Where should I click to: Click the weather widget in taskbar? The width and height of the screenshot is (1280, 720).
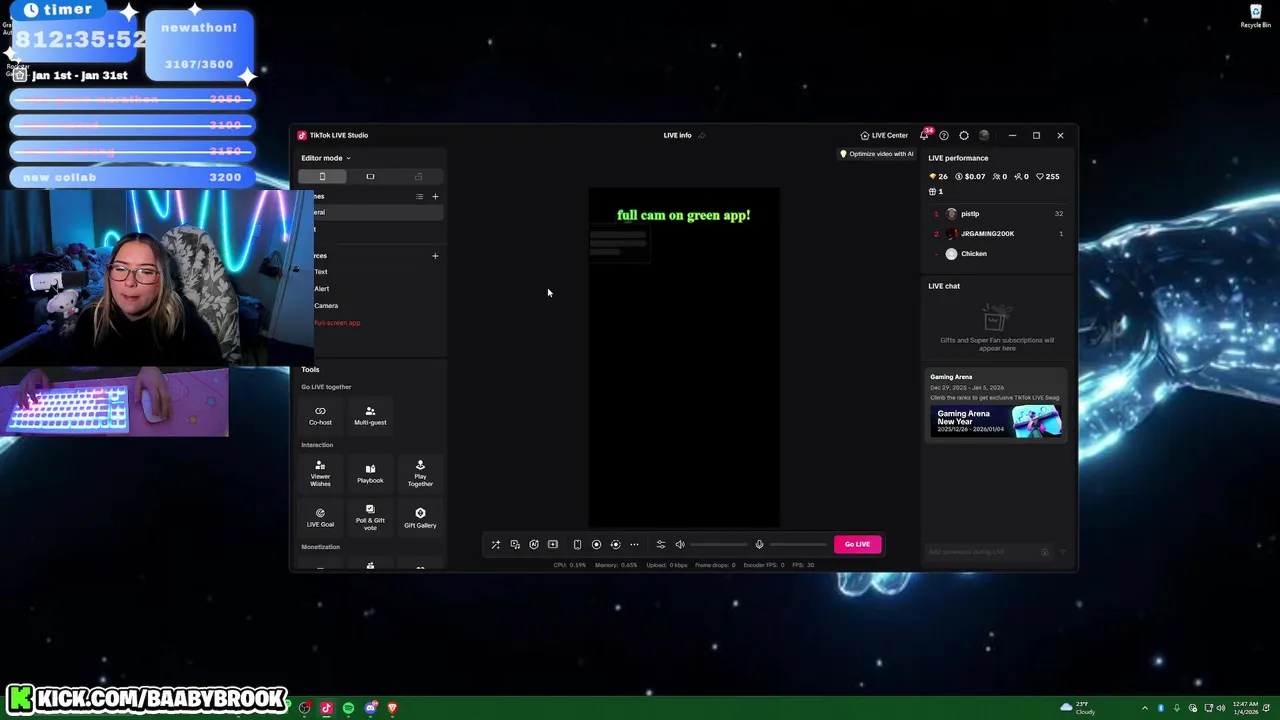coord(1078,708)
